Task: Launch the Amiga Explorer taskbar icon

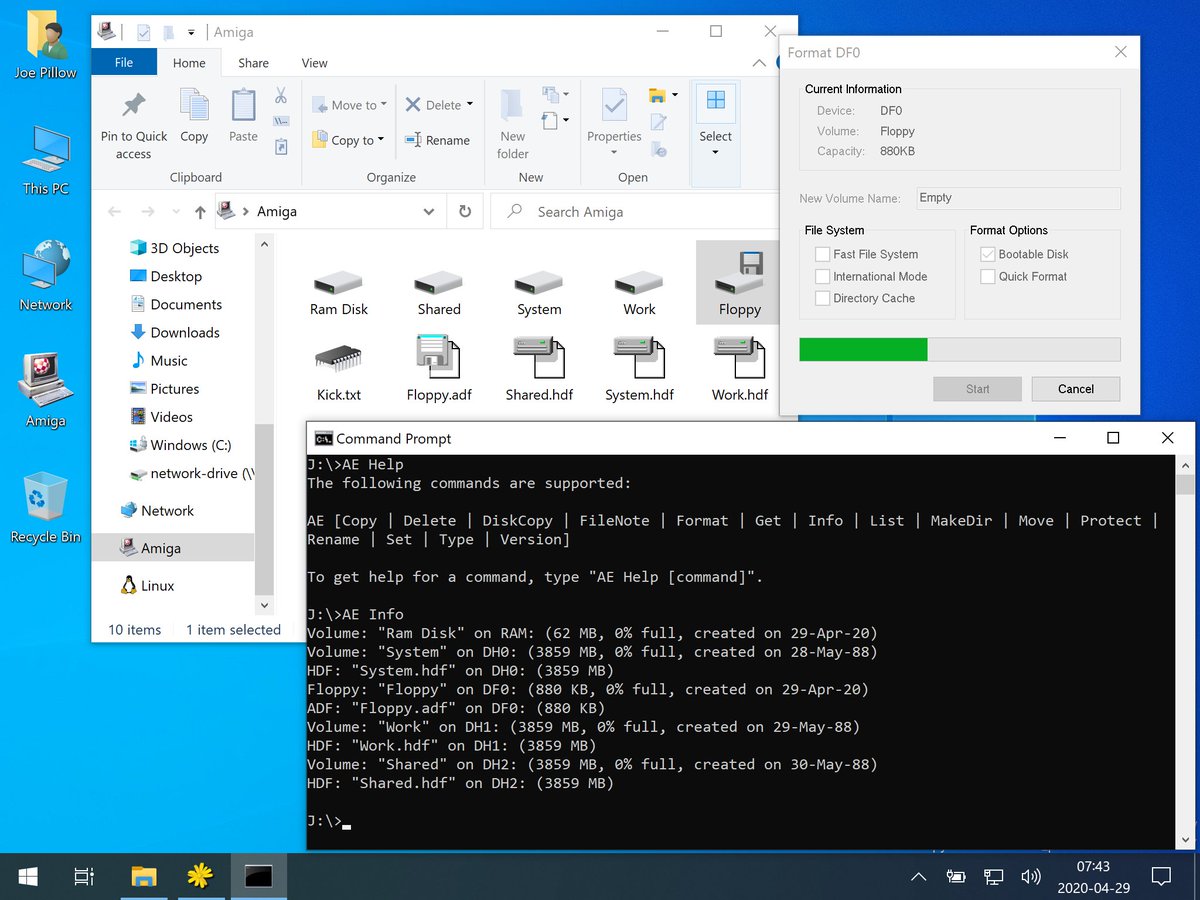Action: click(200, 876)
